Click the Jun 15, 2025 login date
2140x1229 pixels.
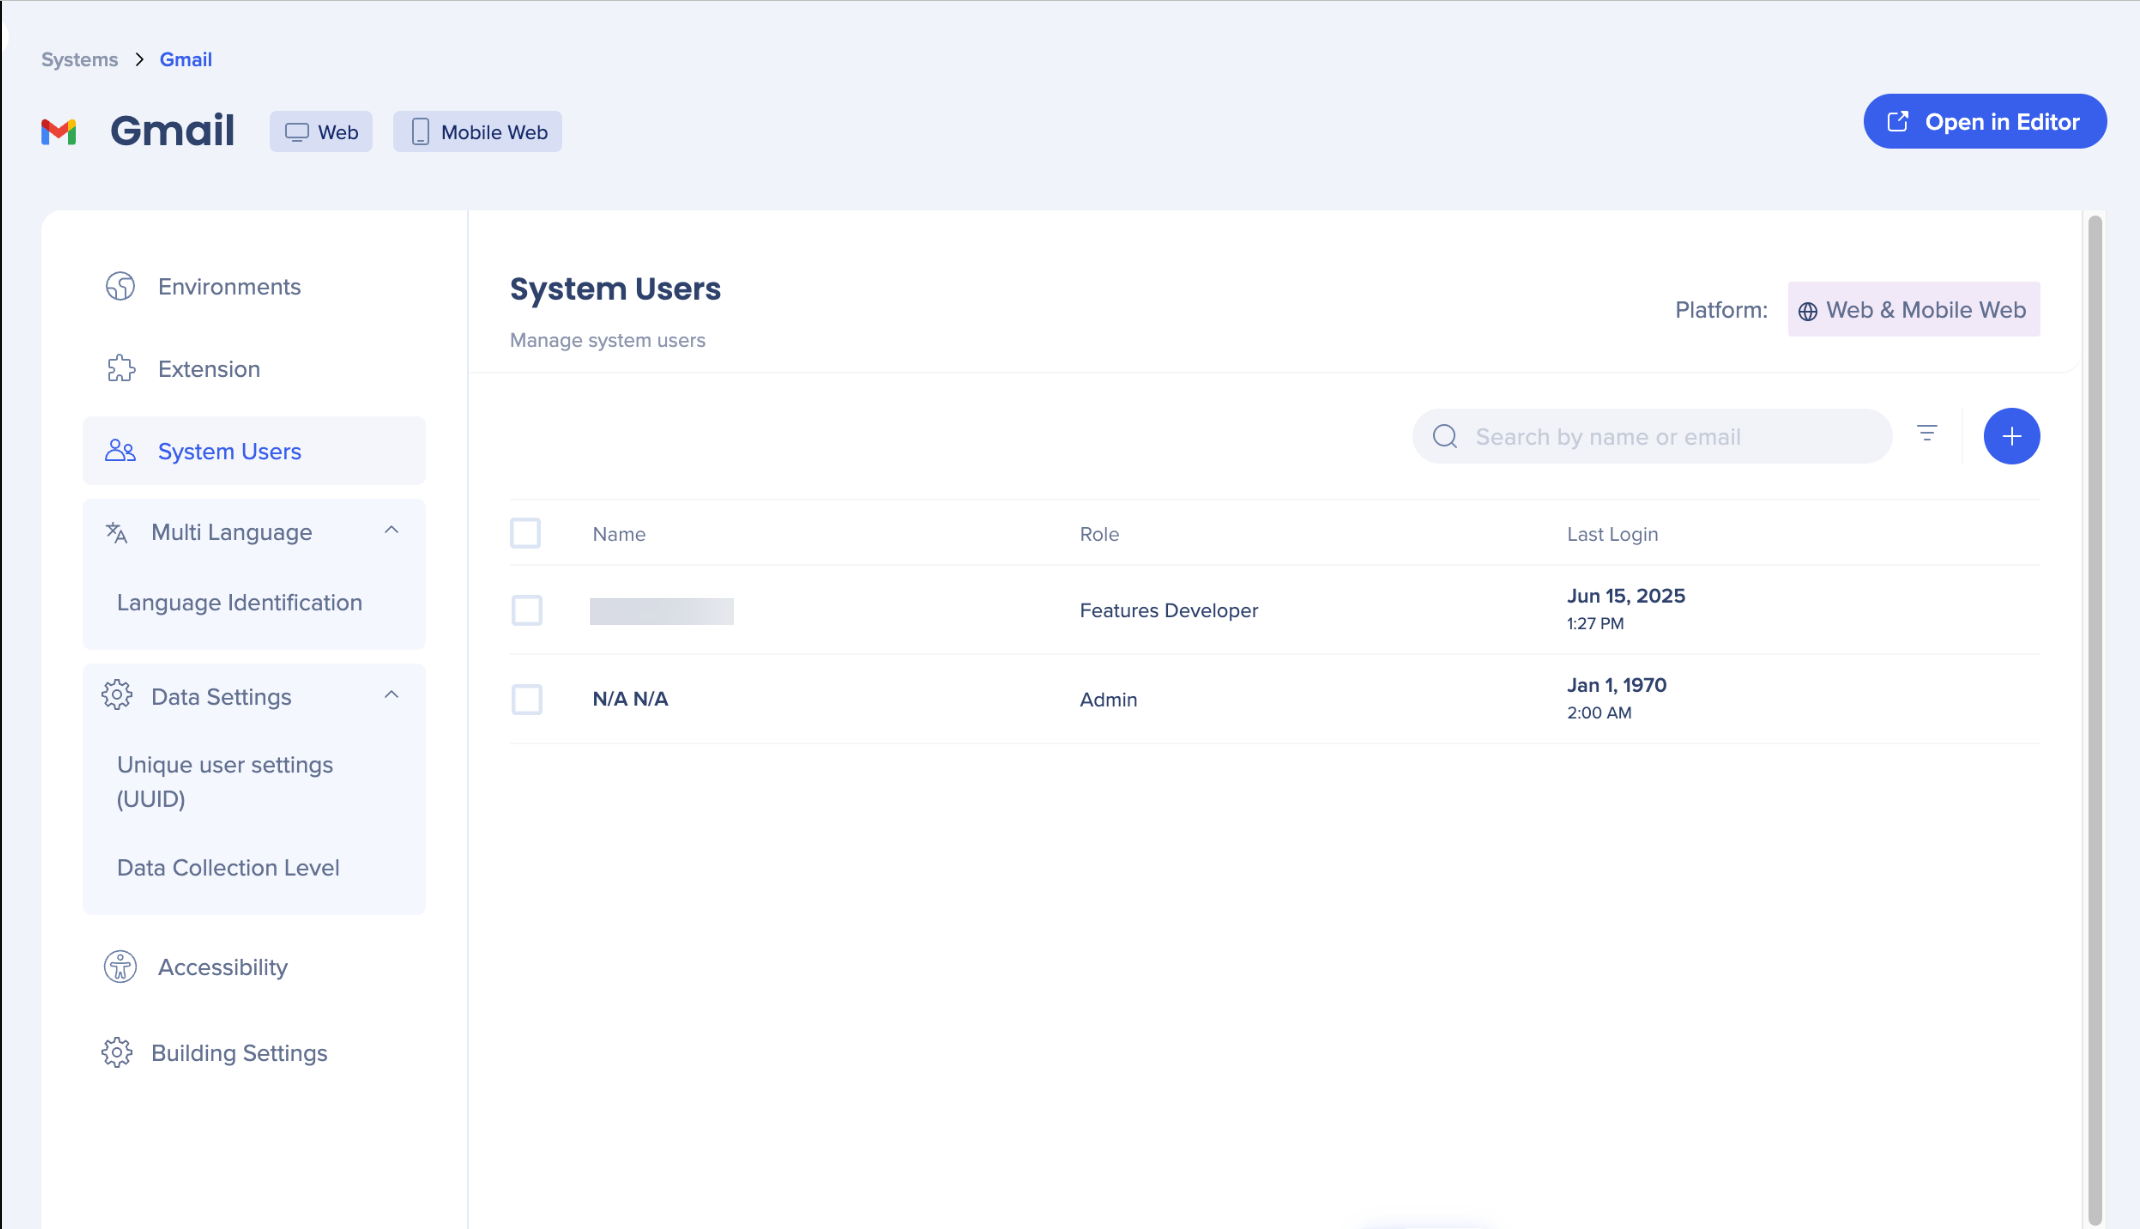point(1626,596)
